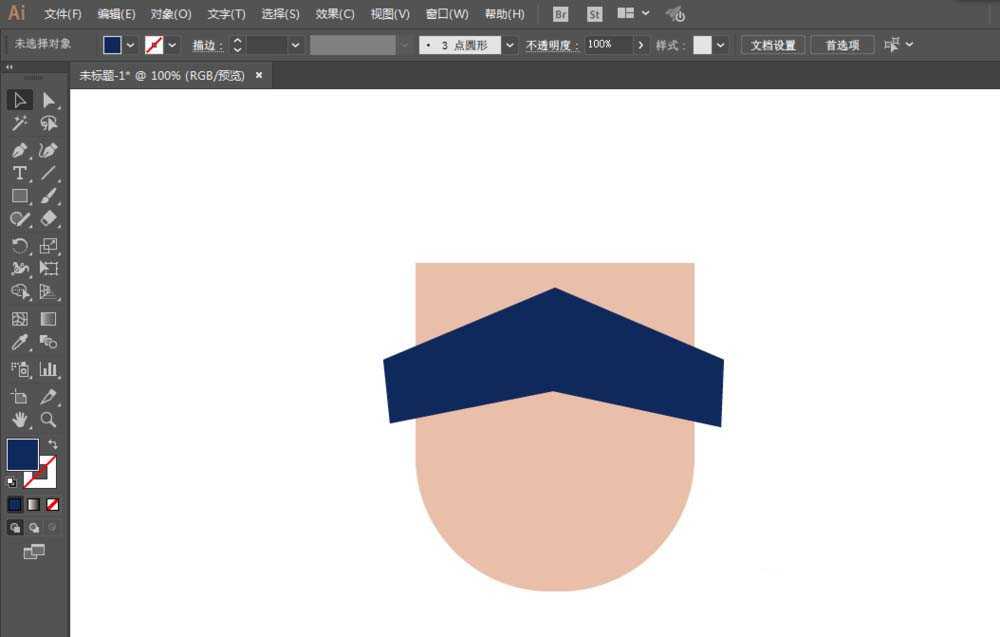Open the 样式 style dropdown

tap(720, 45)
